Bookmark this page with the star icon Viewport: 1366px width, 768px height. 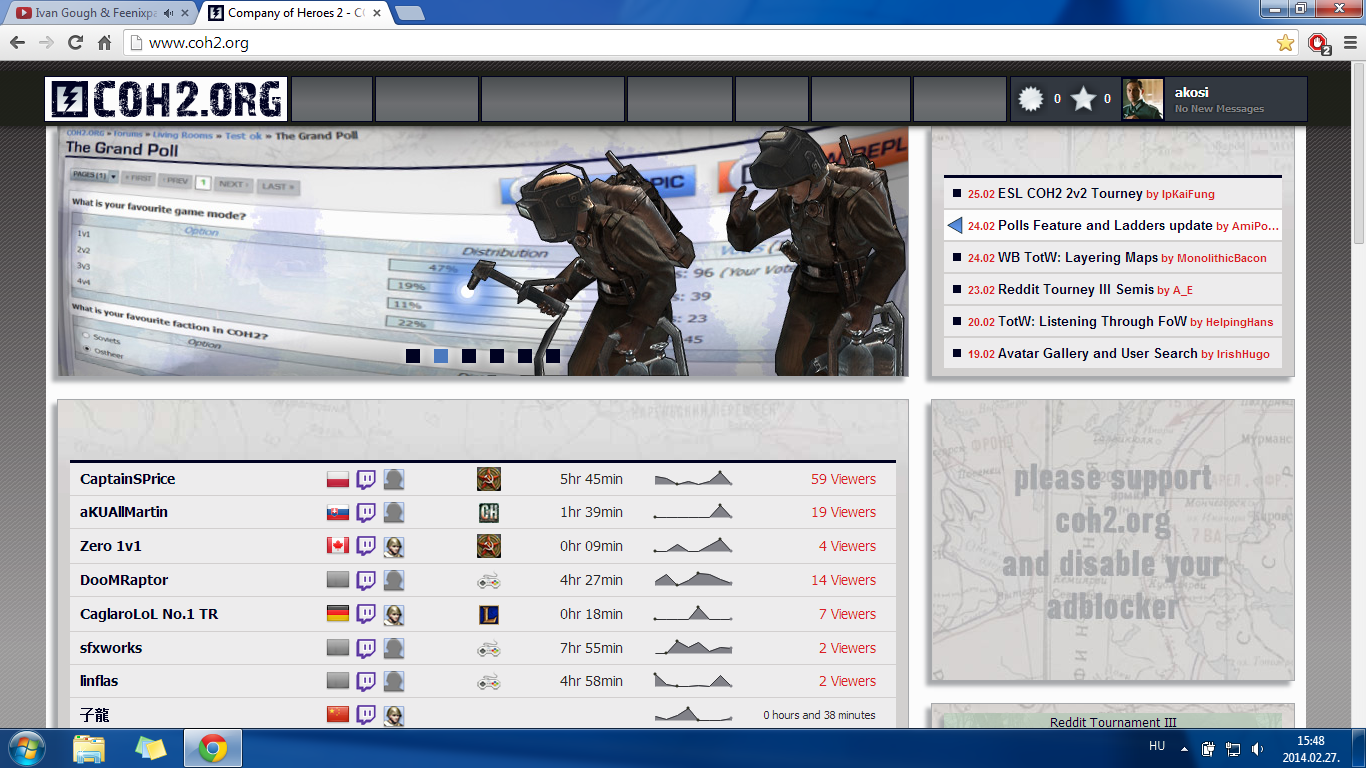(x=1285, y=43)
